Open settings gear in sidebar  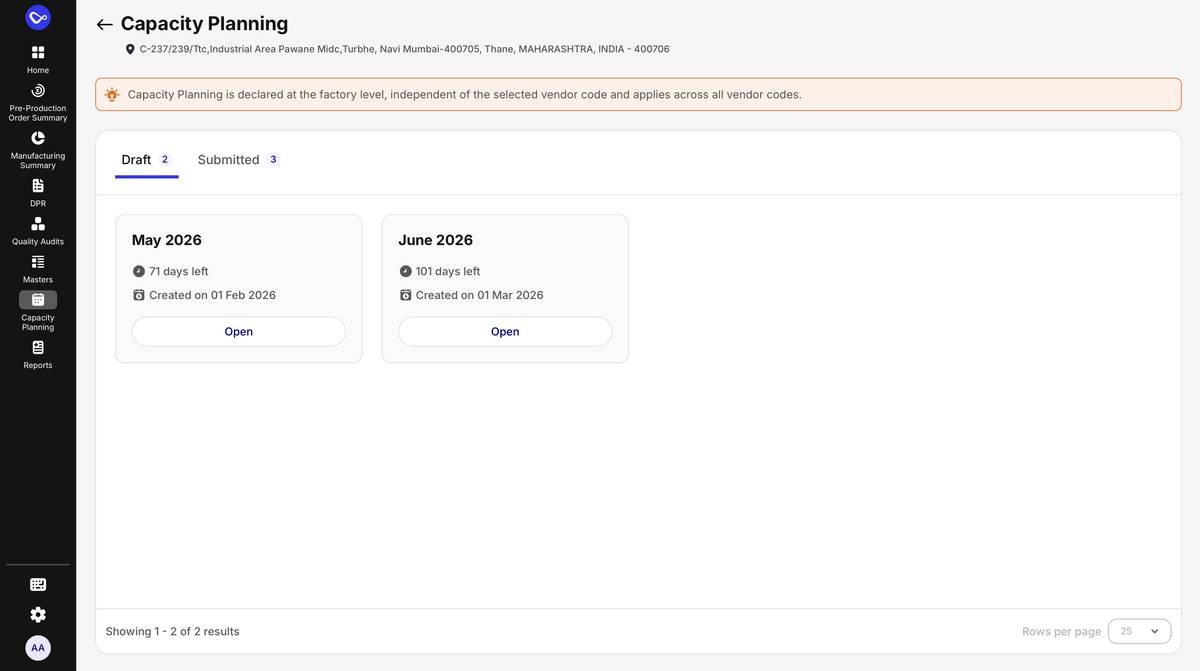[38, 615]
